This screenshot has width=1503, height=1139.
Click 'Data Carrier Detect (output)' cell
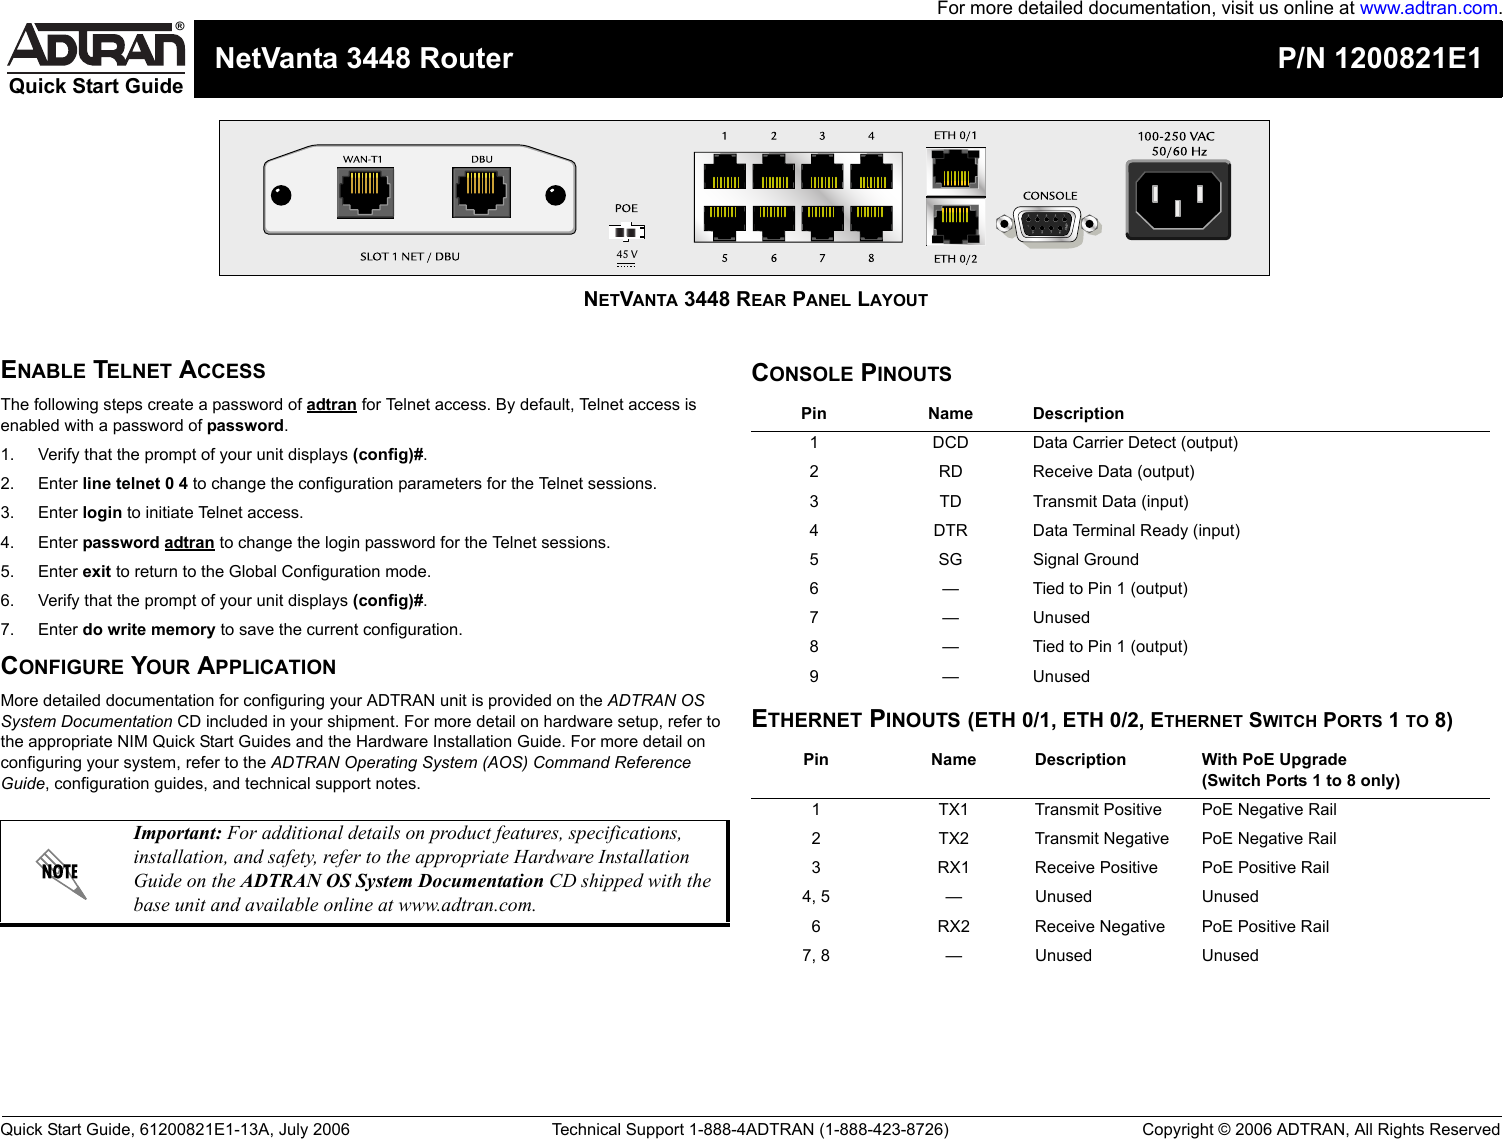[1135, 442]
